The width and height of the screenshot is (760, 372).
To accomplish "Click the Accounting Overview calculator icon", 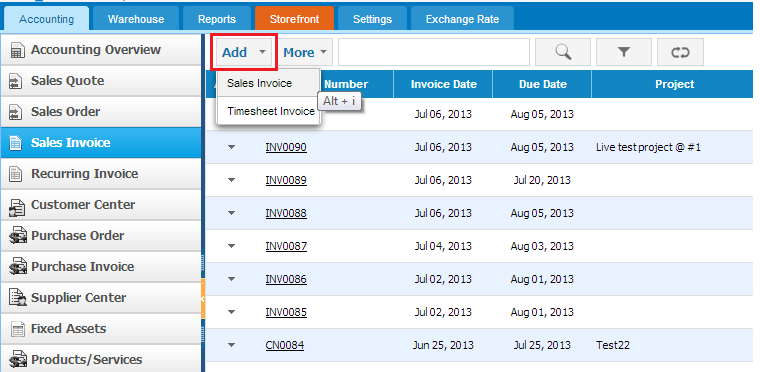I will [17, 50].
